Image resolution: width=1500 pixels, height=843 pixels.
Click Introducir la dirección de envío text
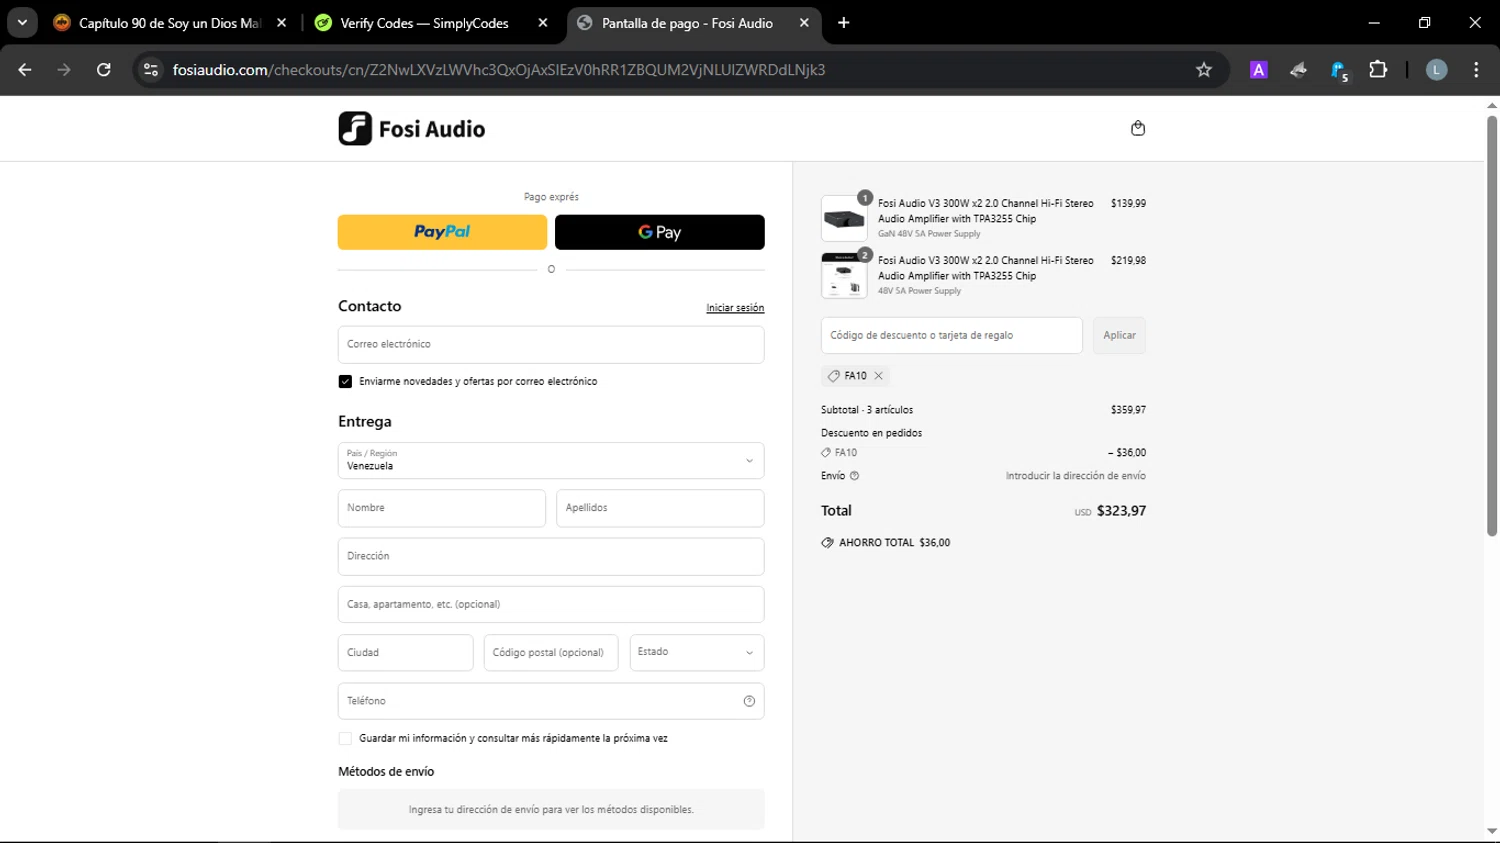pos(1076,476)
